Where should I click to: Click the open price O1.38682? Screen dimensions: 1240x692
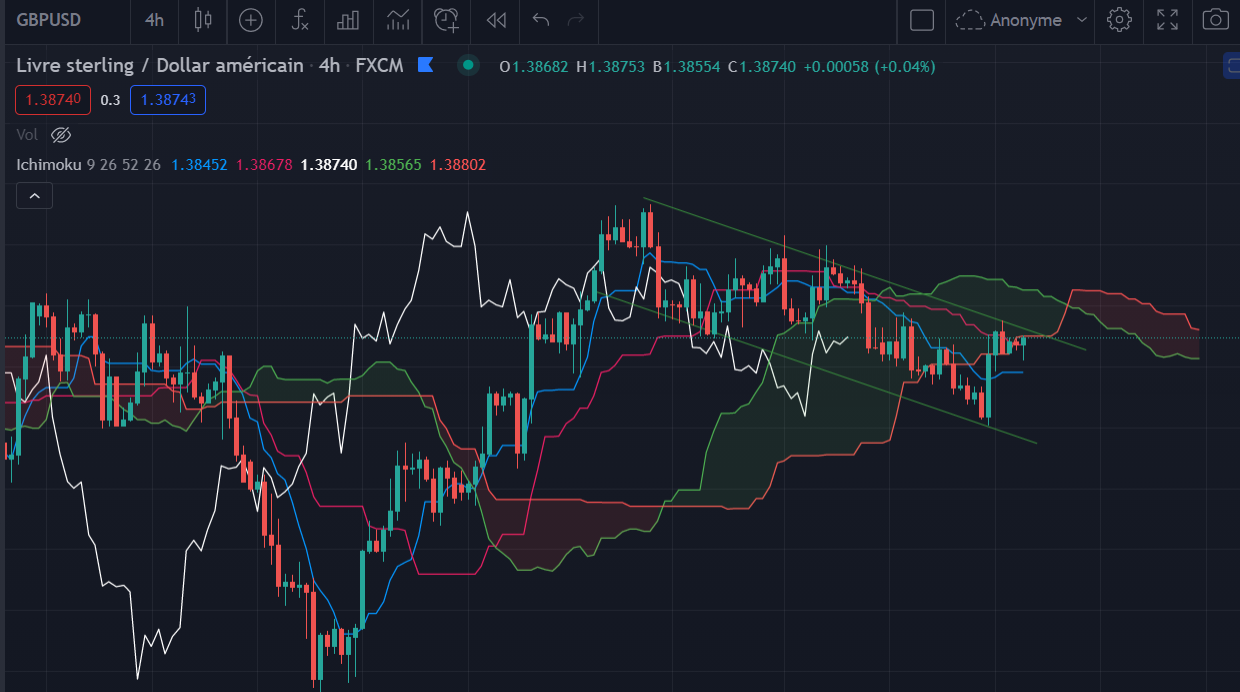[534, 67]
